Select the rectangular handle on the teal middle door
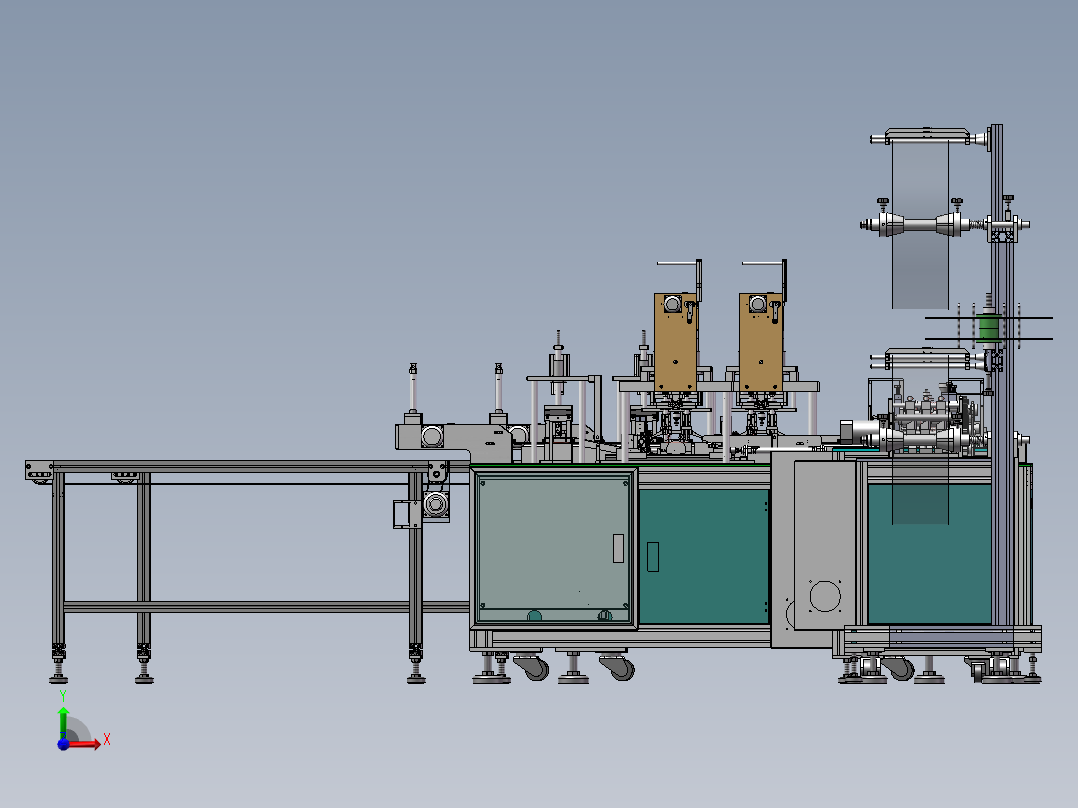The height and width of the screenshot is (808, 1078). [653, 557]
